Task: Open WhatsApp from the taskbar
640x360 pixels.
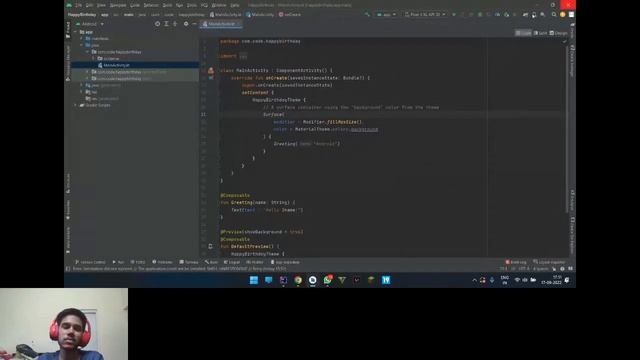Action: click(x=327, y=280)
